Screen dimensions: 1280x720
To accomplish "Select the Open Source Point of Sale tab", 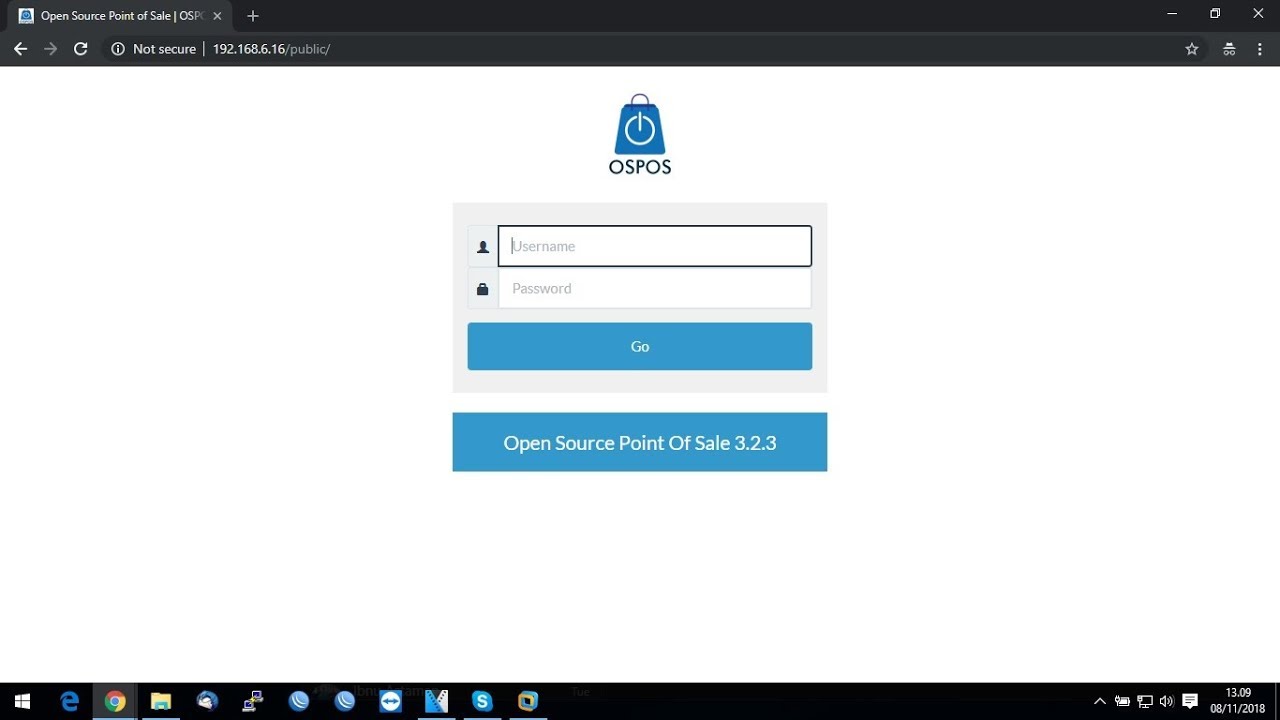I will [x=120, y=16].
